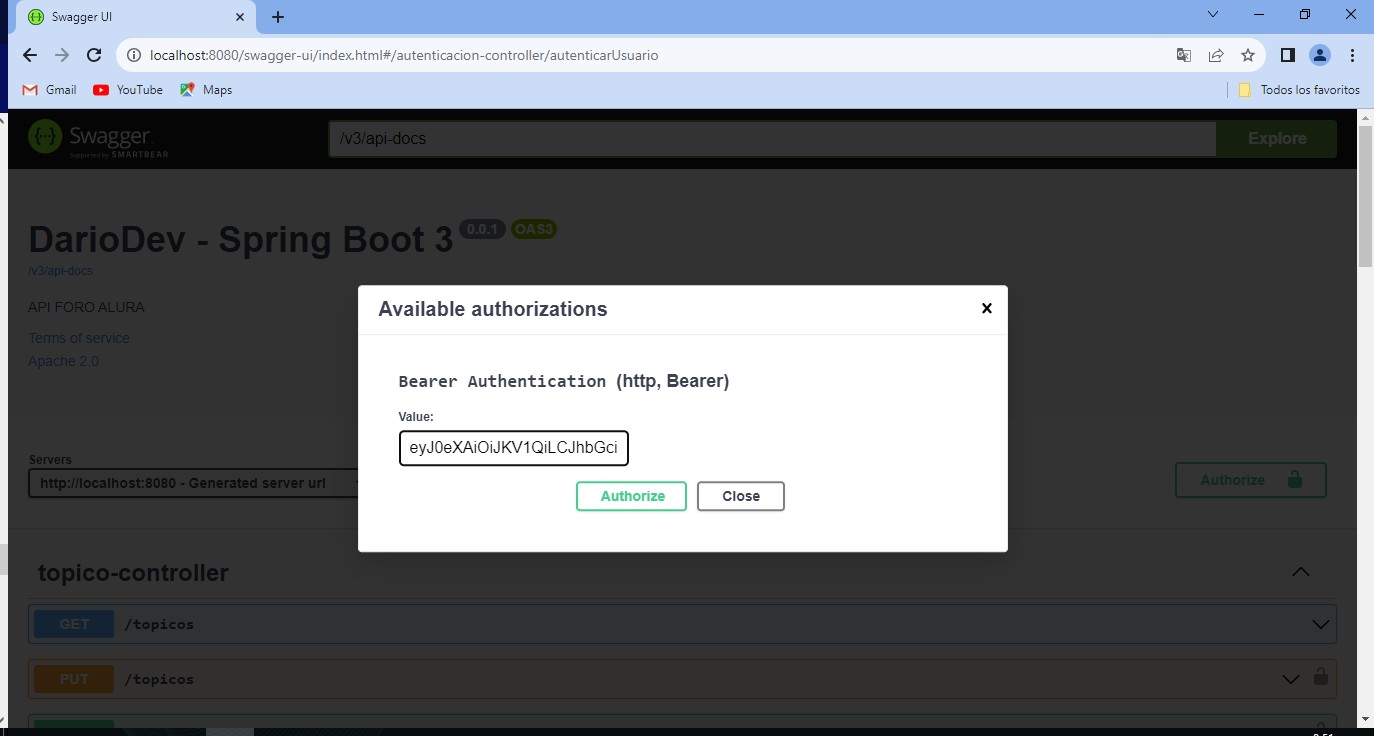Open Chrome profile avatar
This screenshot has height=736, width=1374.
point(1320,55)
